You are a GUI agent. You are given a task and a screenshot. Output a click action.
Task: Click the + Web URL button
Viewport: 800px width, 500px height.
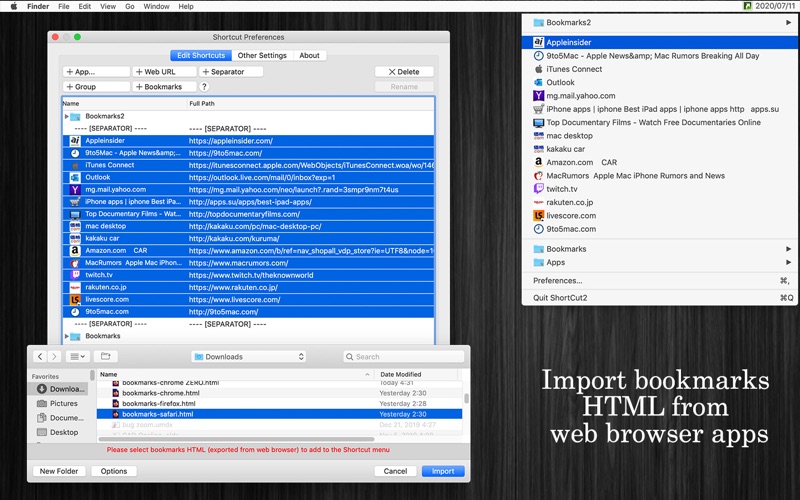(164, 72)
